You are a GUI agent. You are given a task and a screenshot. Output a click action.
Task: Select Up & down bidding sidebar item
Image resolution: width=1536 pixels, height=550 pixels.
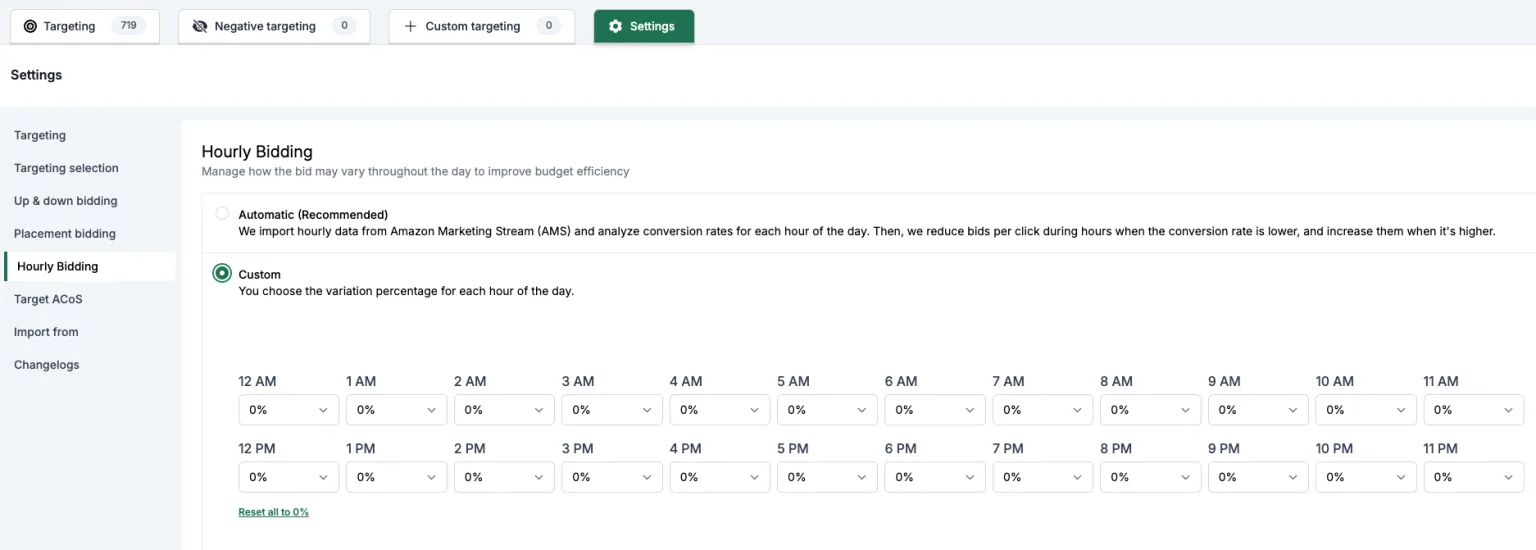coord(66,201)
